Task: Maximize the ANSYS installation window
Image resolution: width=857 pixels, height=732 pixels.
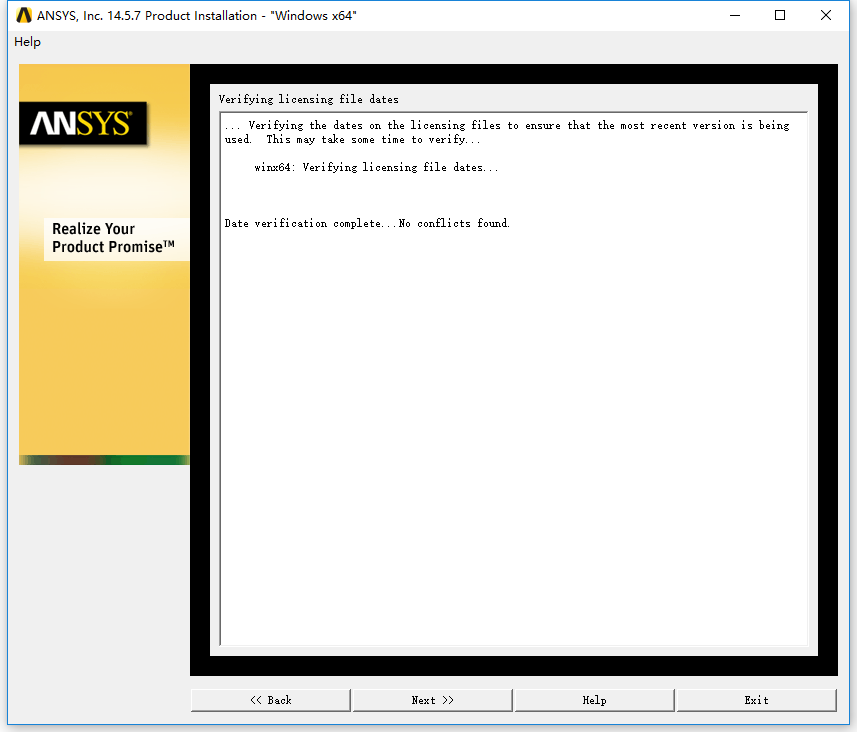Action: pyautogui.click(x=780, y=15)
